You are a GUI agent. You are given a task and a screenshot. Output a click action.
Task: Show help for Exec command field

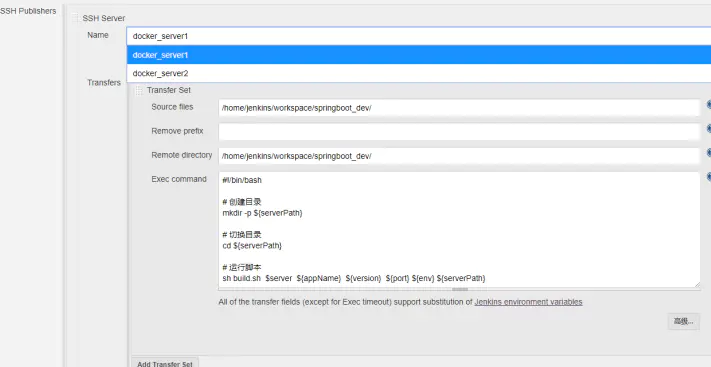pyautogui.click(x=708, y=177)
